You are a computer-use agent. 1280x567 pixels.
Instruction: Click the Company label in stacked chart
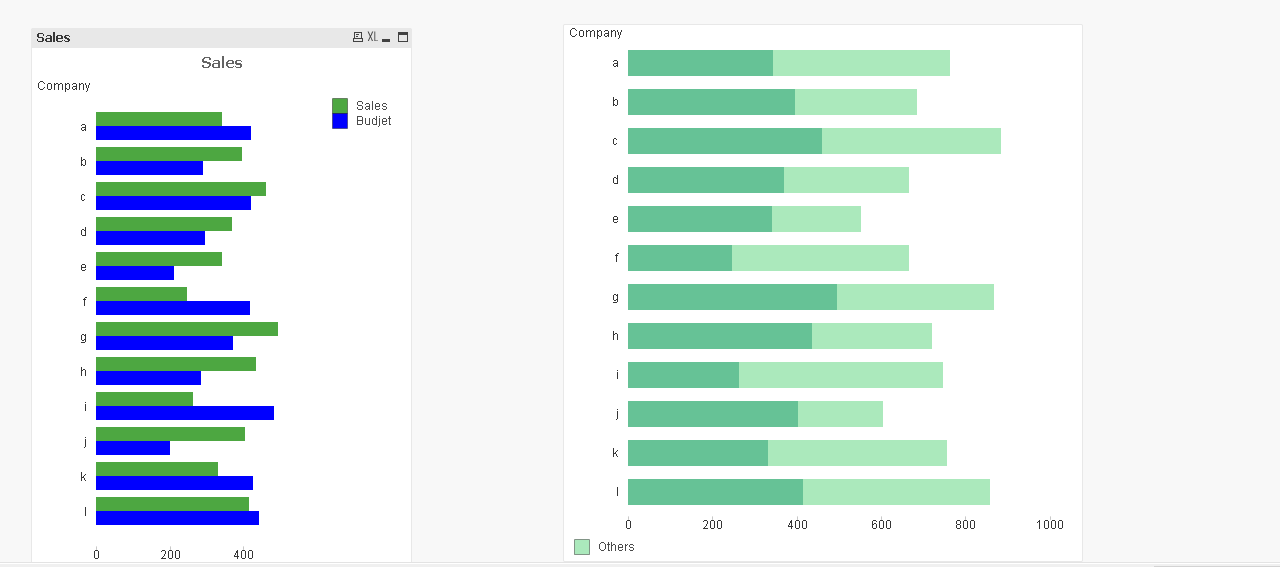pos(596,33)
